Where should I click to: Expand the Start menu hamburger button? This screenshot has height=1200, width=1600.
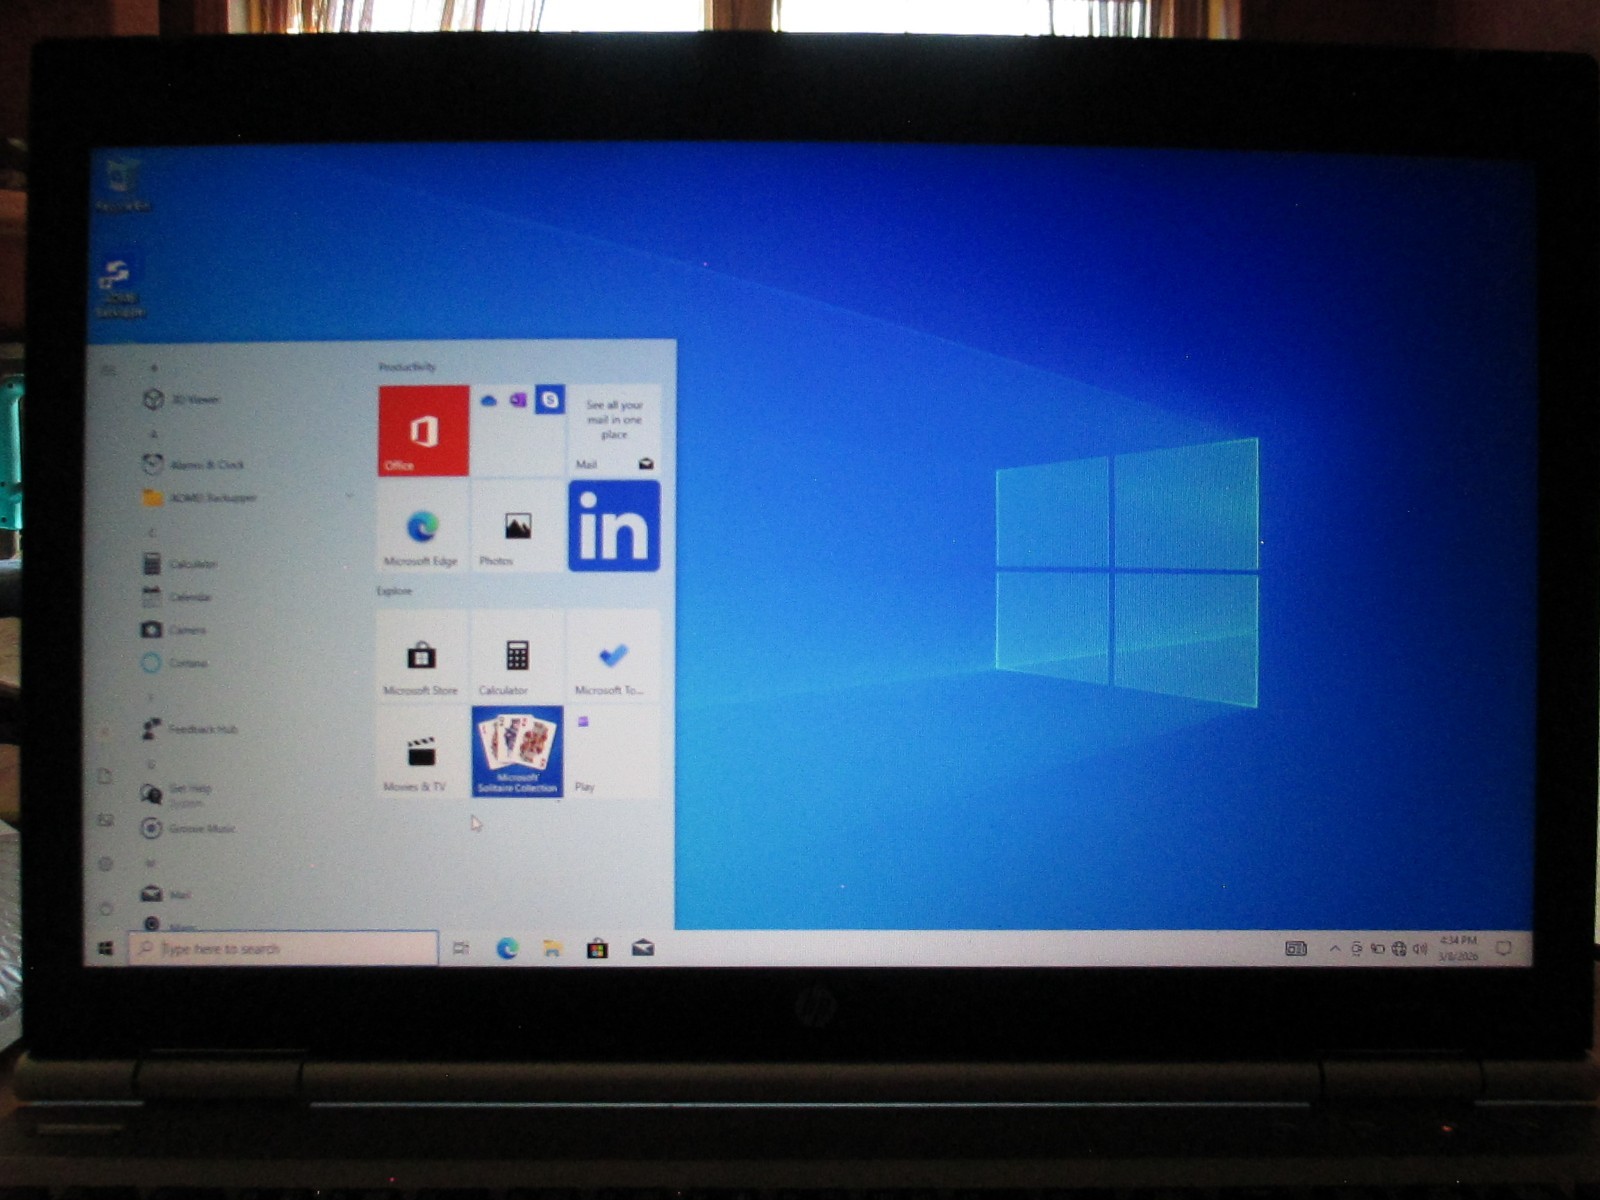107,371
